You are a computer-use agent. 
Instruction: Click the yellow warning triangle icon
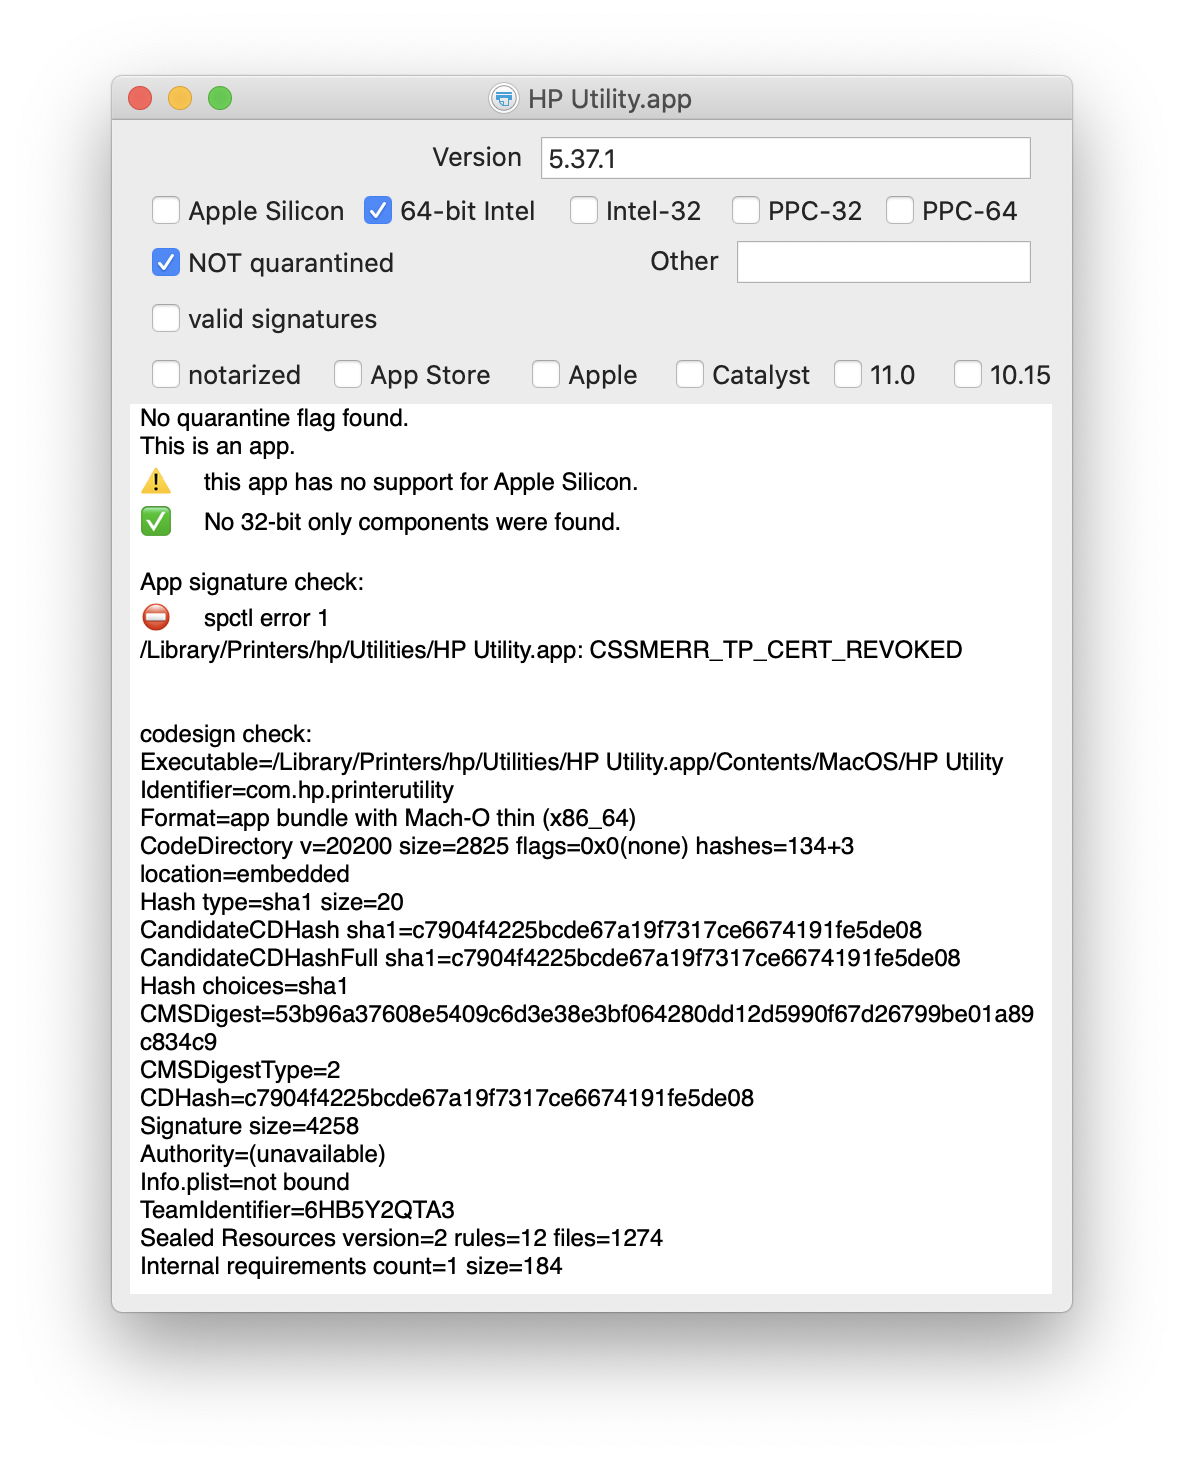(x=156, y=481)
